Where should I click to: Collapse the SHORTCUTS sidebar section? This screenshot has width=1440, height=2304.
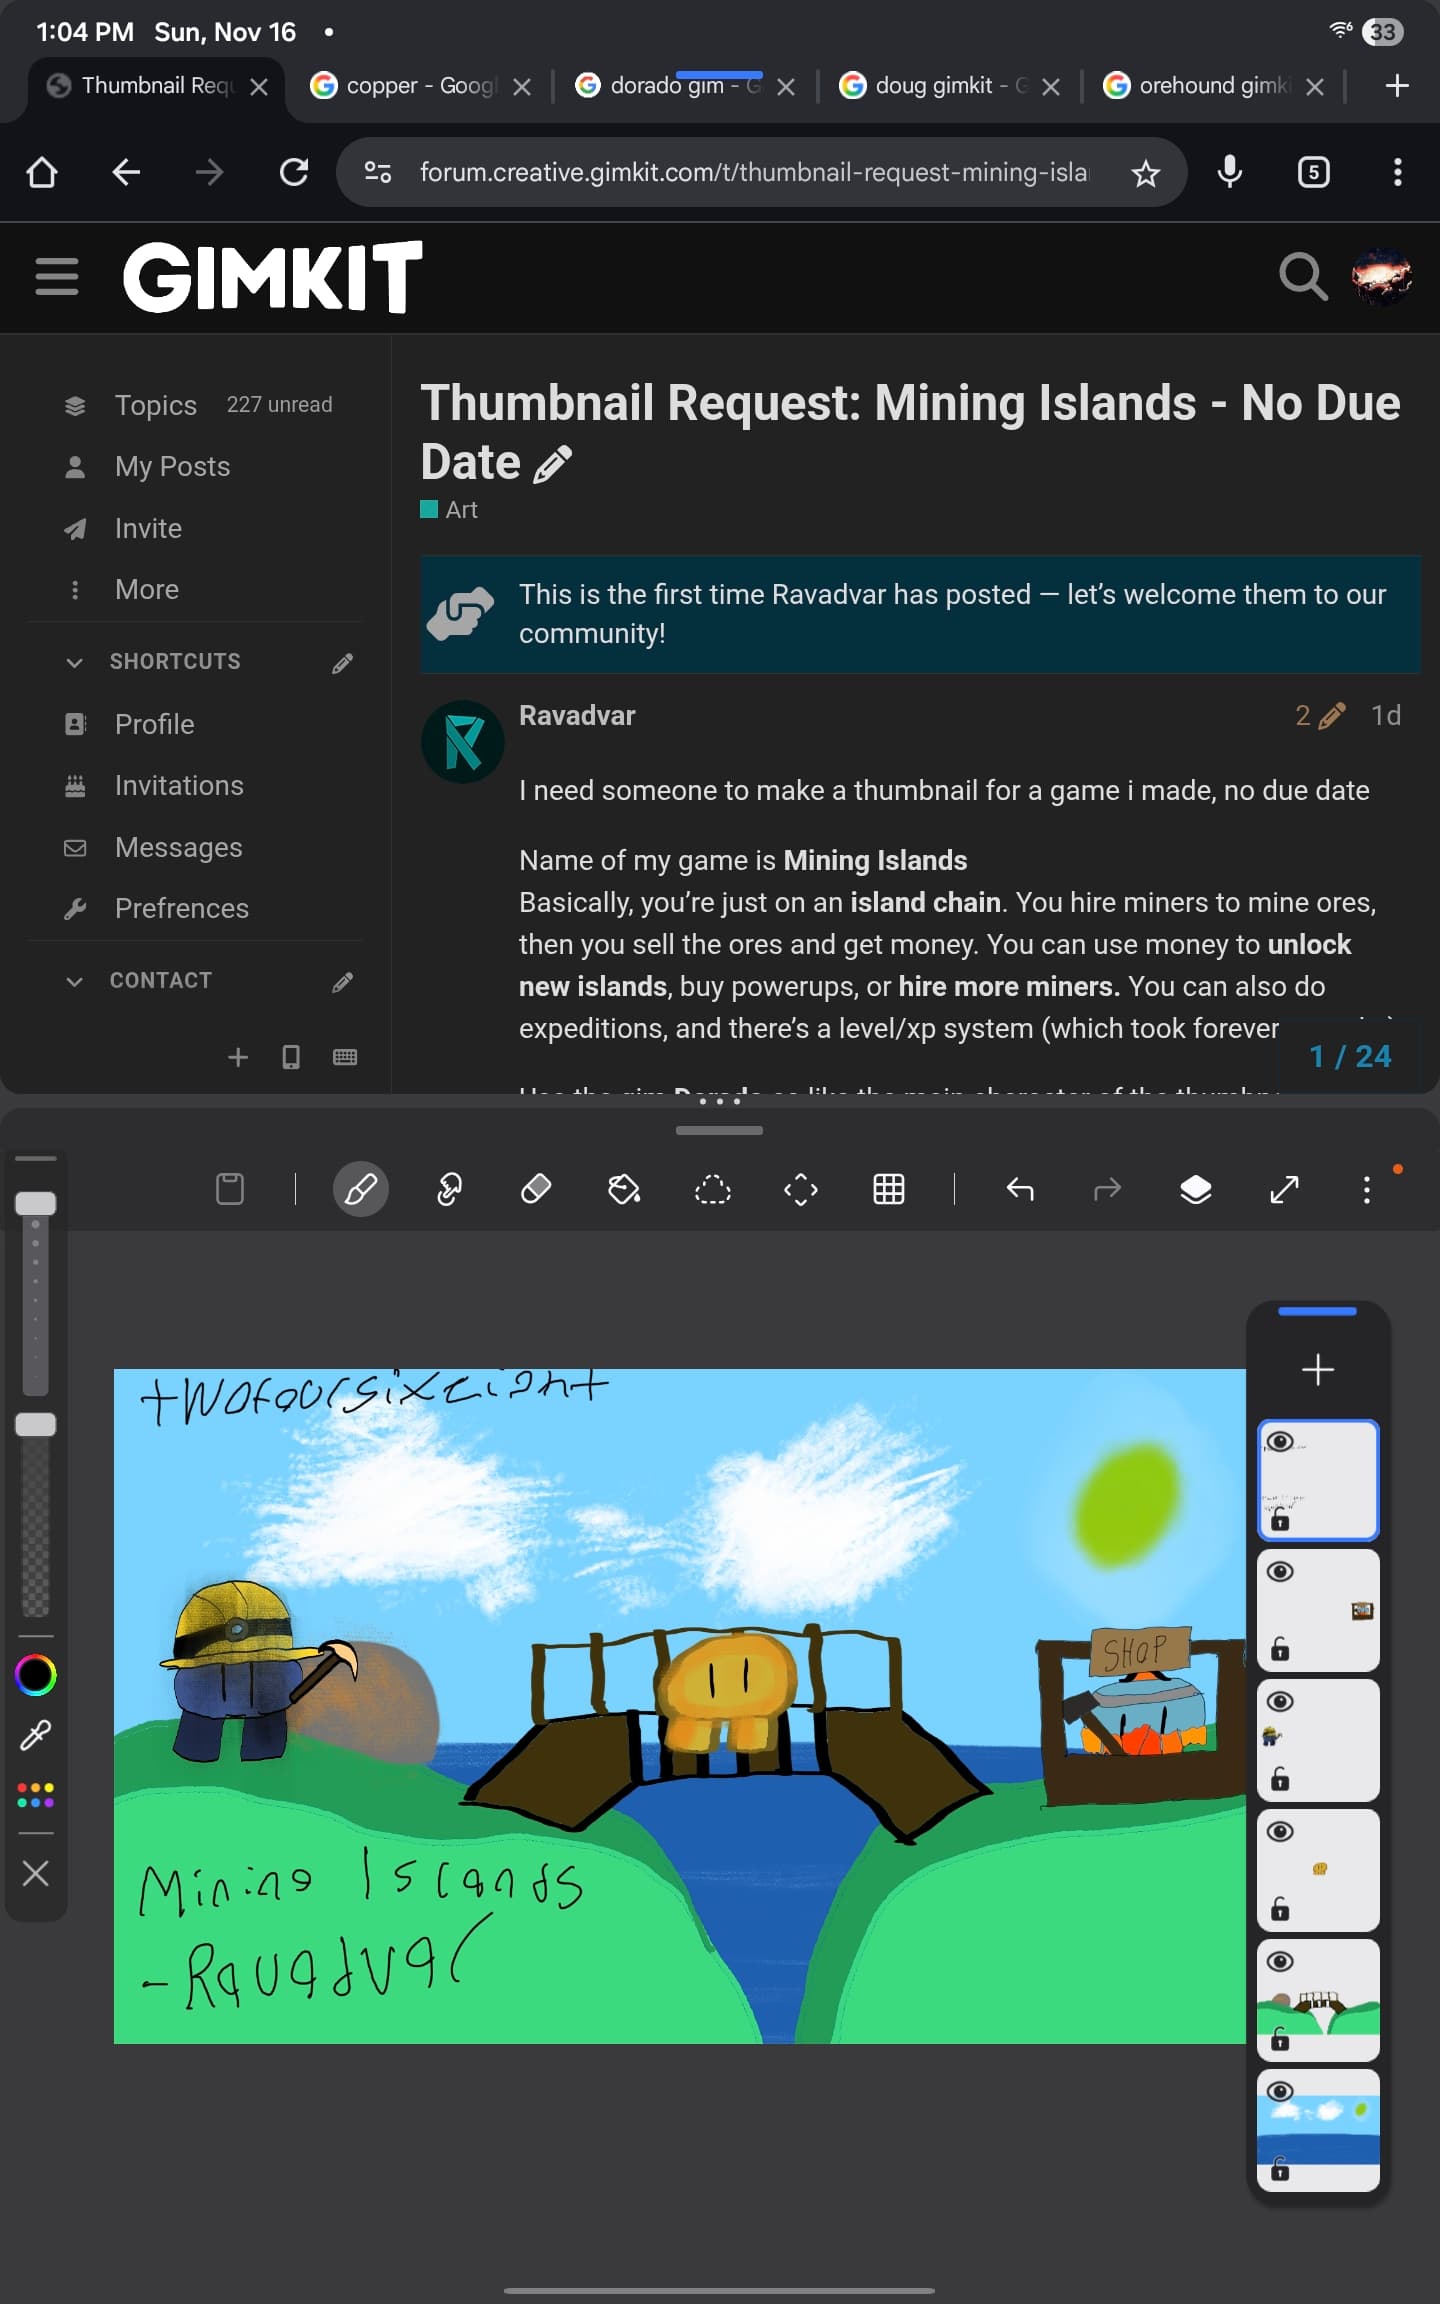74,662
